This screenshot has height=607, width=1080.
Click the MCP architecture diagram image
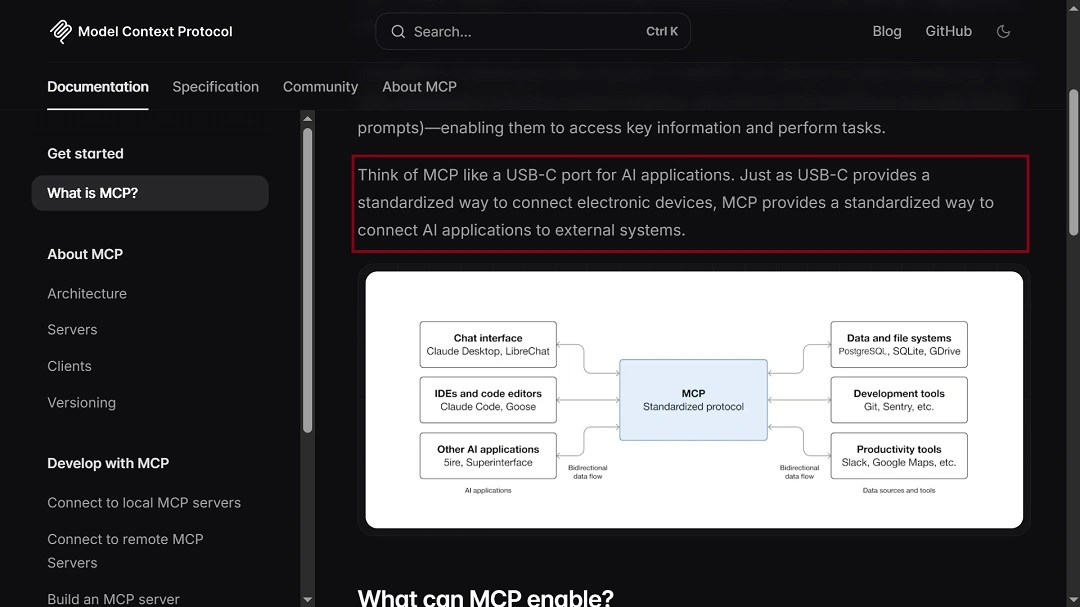pos(693,398)
